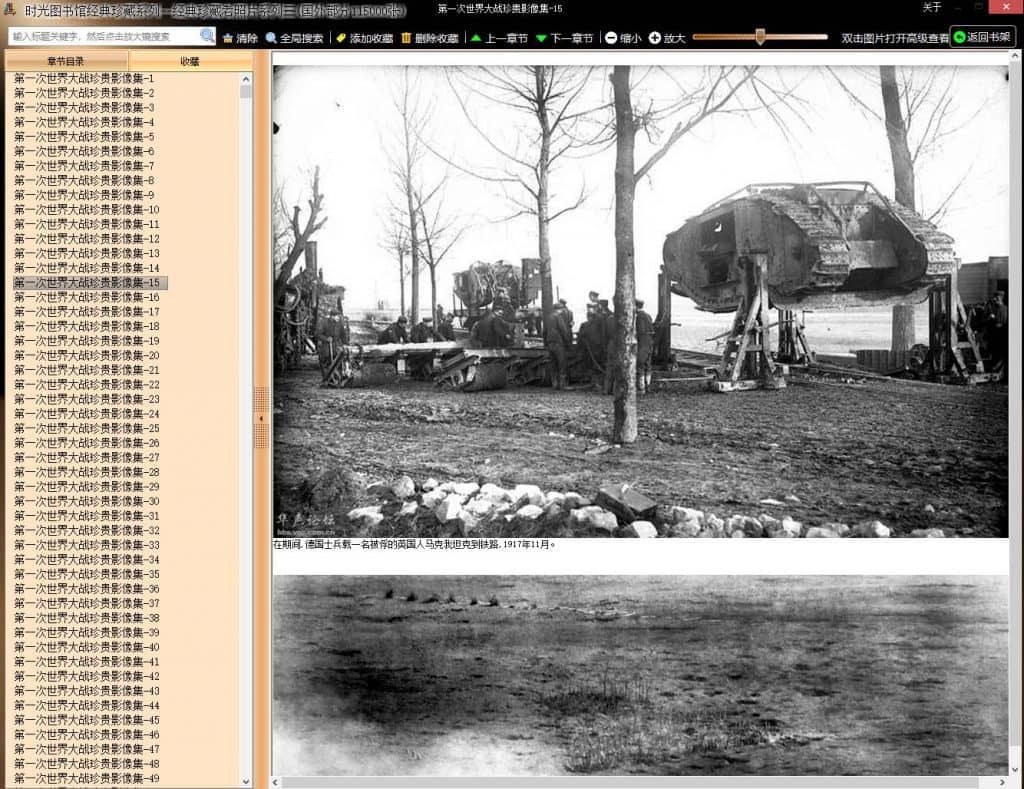
Task: Focus the title keyword search input field
Action: (x=105, y=36)
